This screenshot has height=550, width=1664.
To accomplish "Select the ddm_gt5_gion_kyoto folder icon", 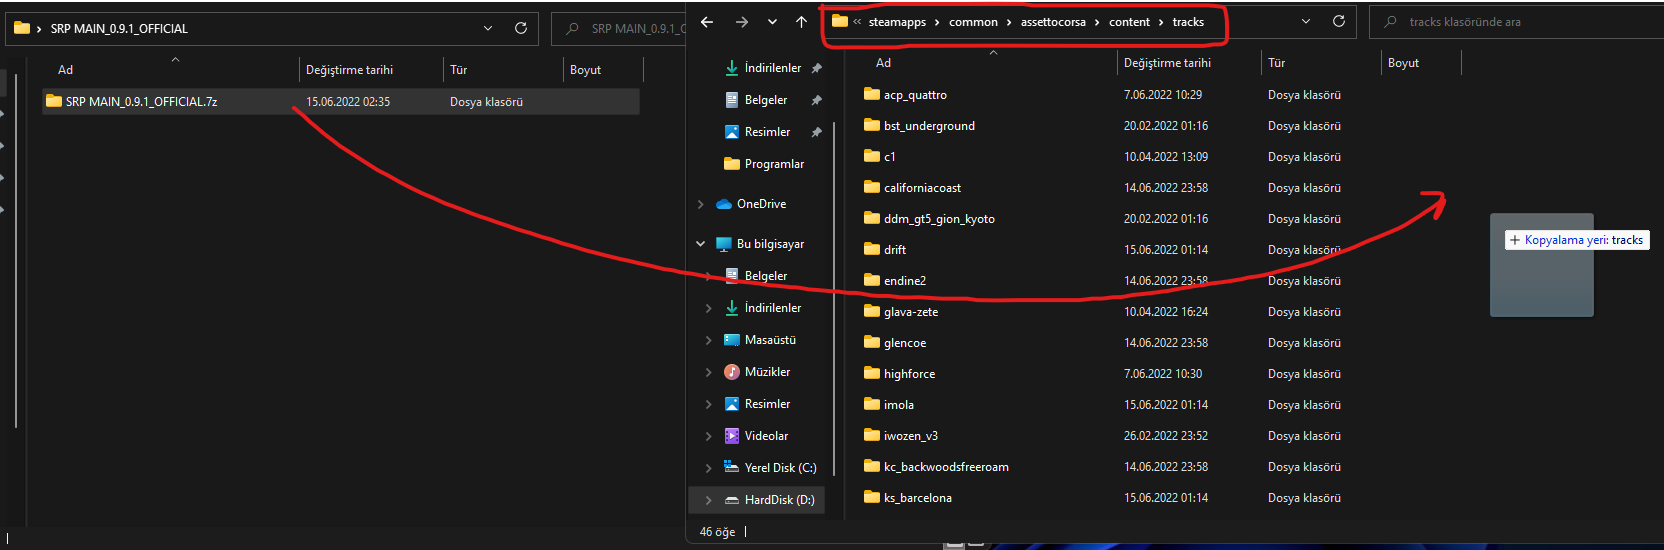I will click(x=872, y=218).
